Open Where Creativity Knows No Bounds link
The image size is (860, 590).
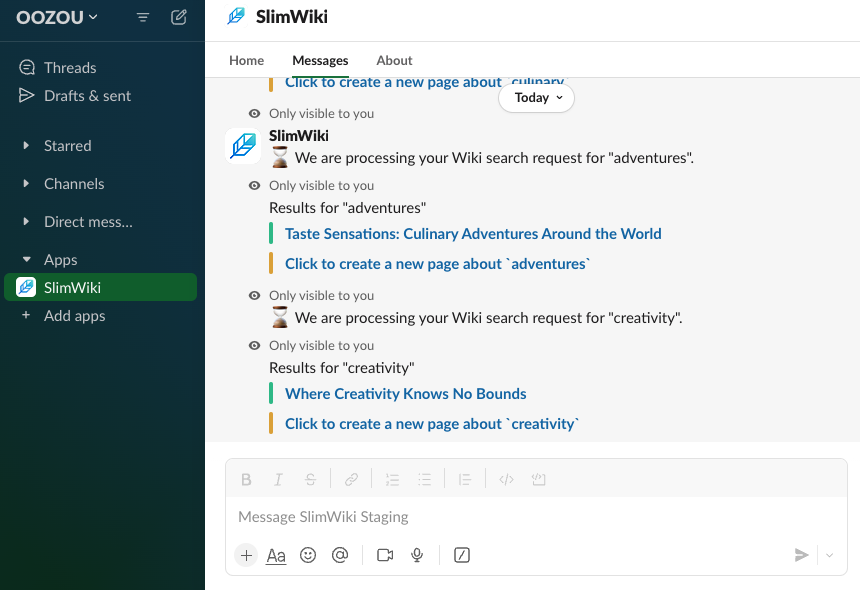pyautogui.click(x=405, y=393)
